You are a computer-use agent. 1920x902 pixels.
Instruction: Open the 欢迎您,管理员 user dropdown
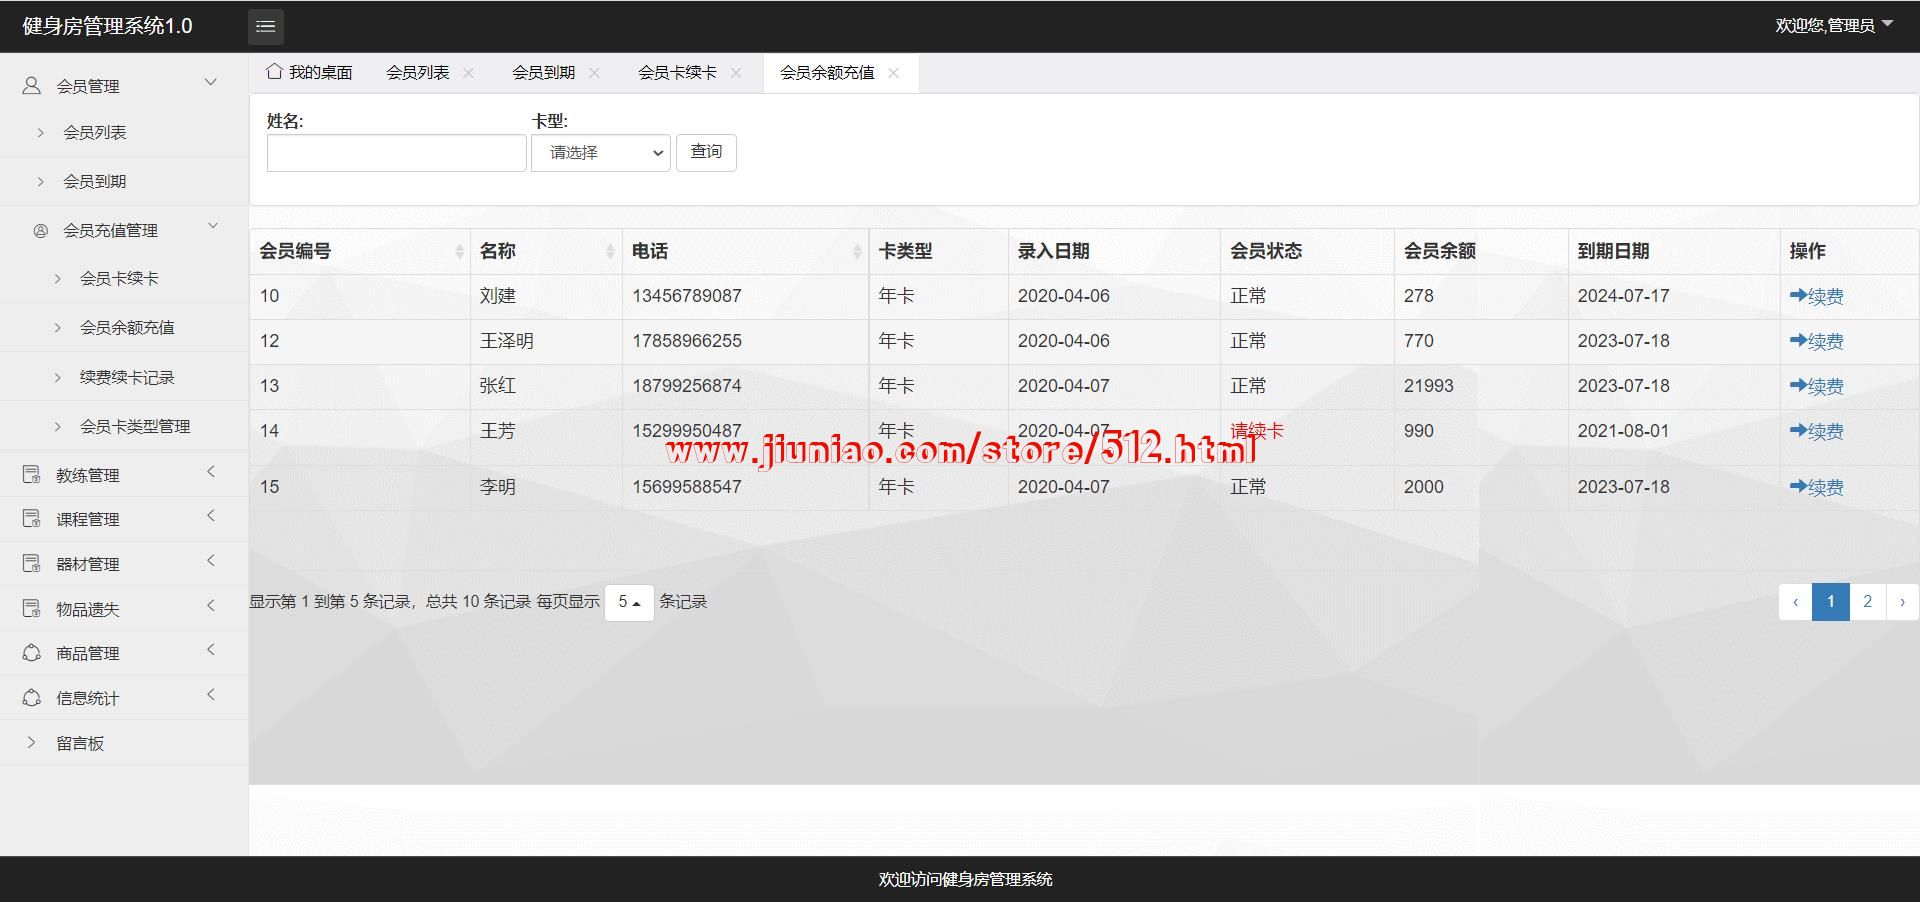pos(1833,26)
